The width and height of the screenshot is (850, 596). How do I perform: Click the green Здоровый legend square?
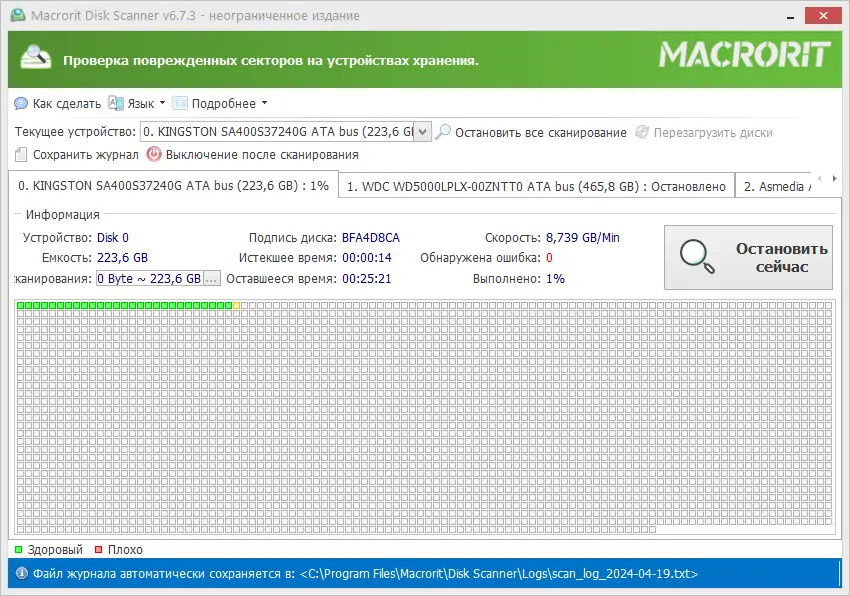click(x=18, y=549)
